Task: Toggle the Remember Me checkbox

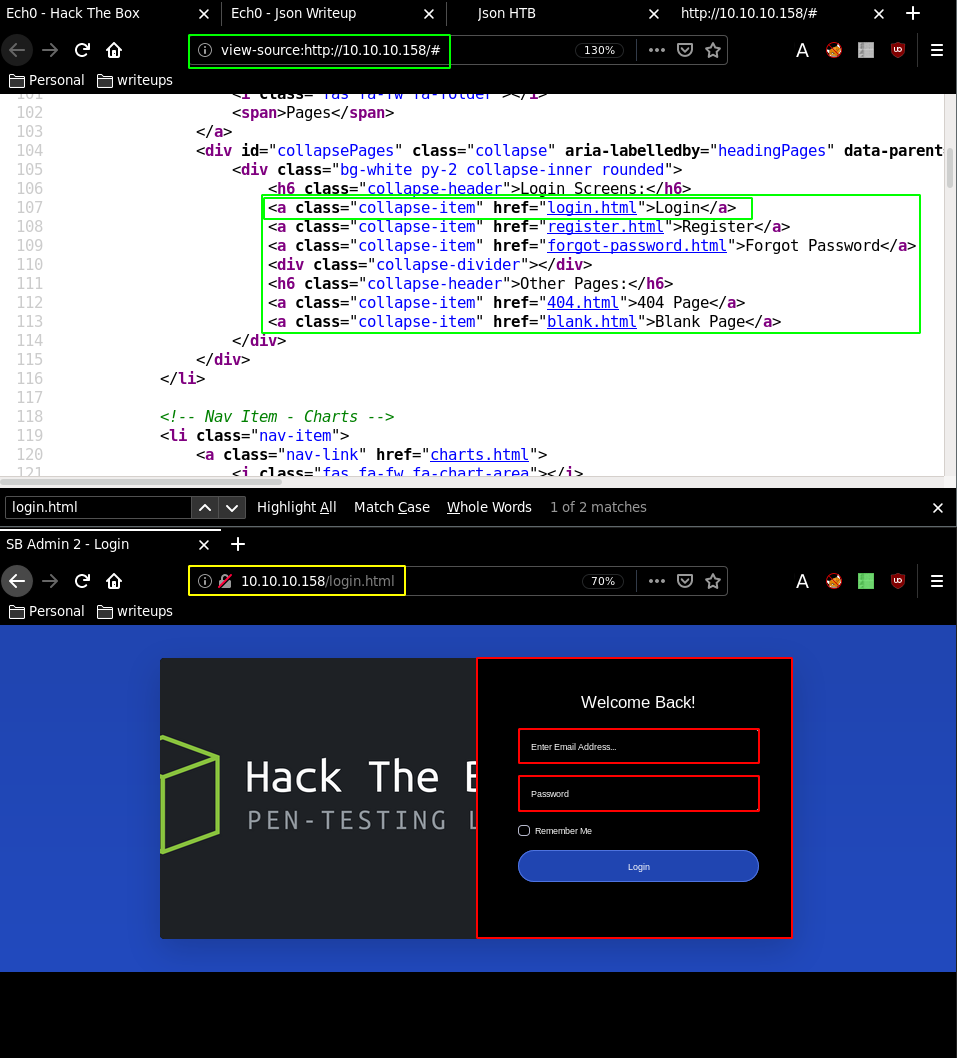Action: coord(524,831)
